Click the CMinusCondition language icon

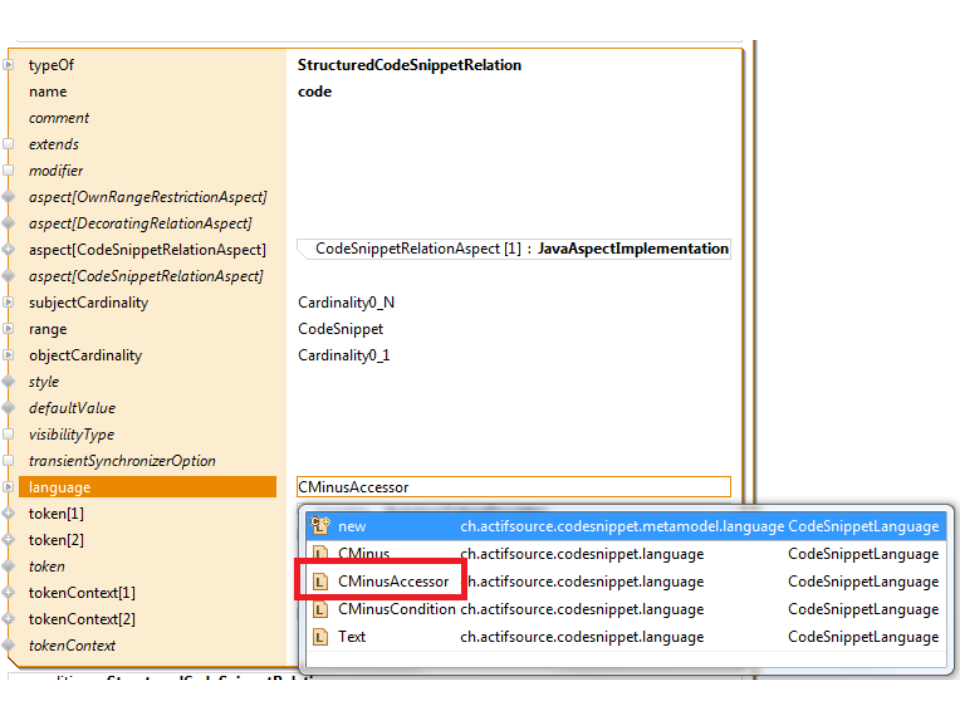click(x=320, y=609)
